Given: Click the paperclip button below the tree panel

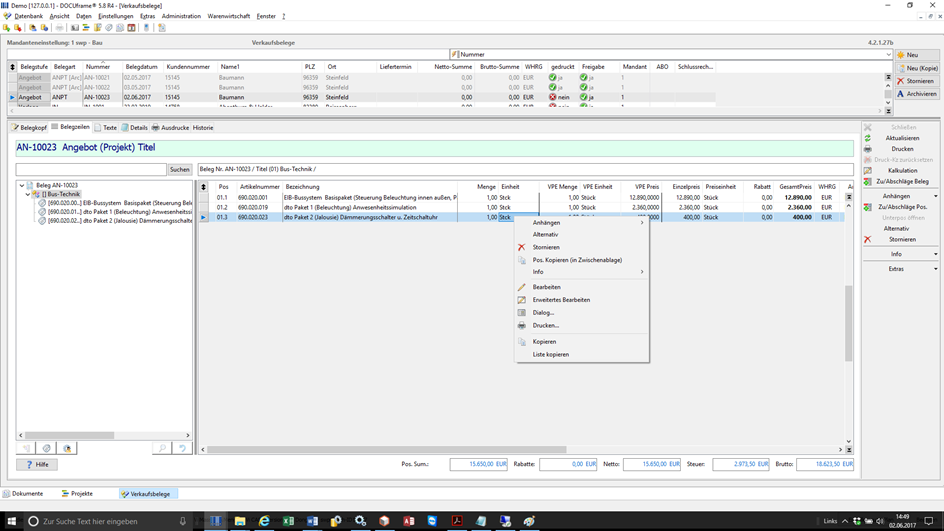Looking at the screenshot, I should pyautogui.click(x=47, y=449).
